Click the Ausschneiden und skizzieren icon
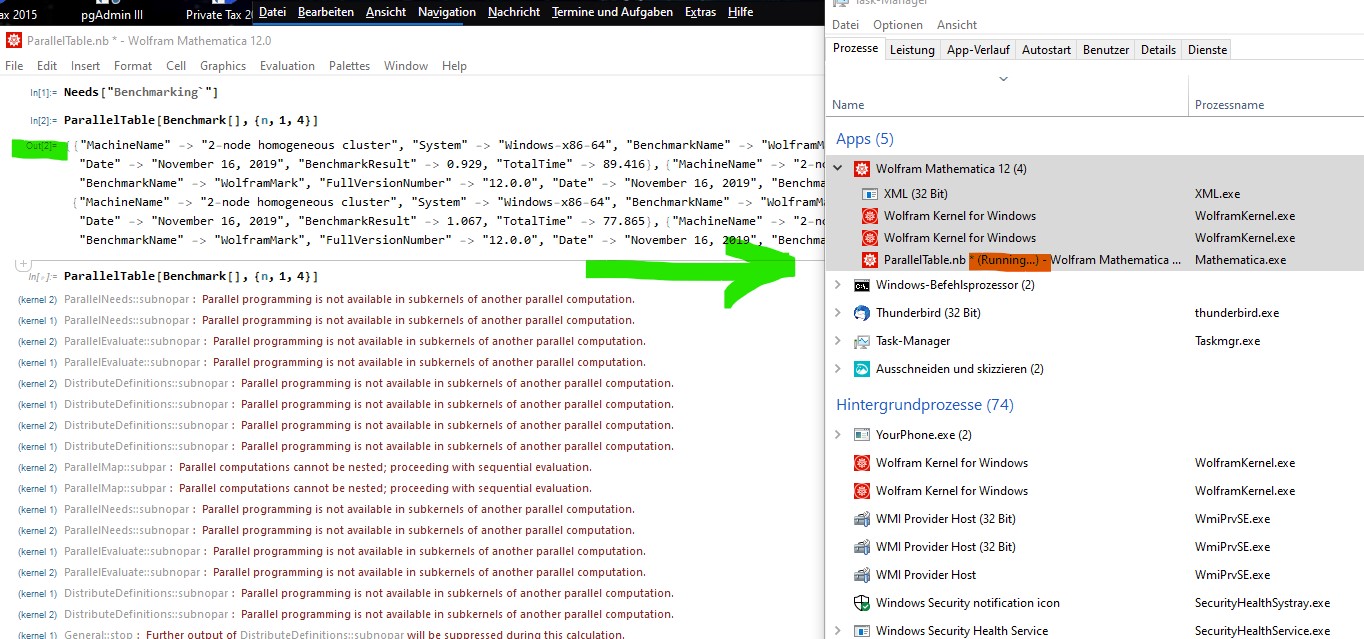The width and height of the screenshot is (1364, 639). 862,369
